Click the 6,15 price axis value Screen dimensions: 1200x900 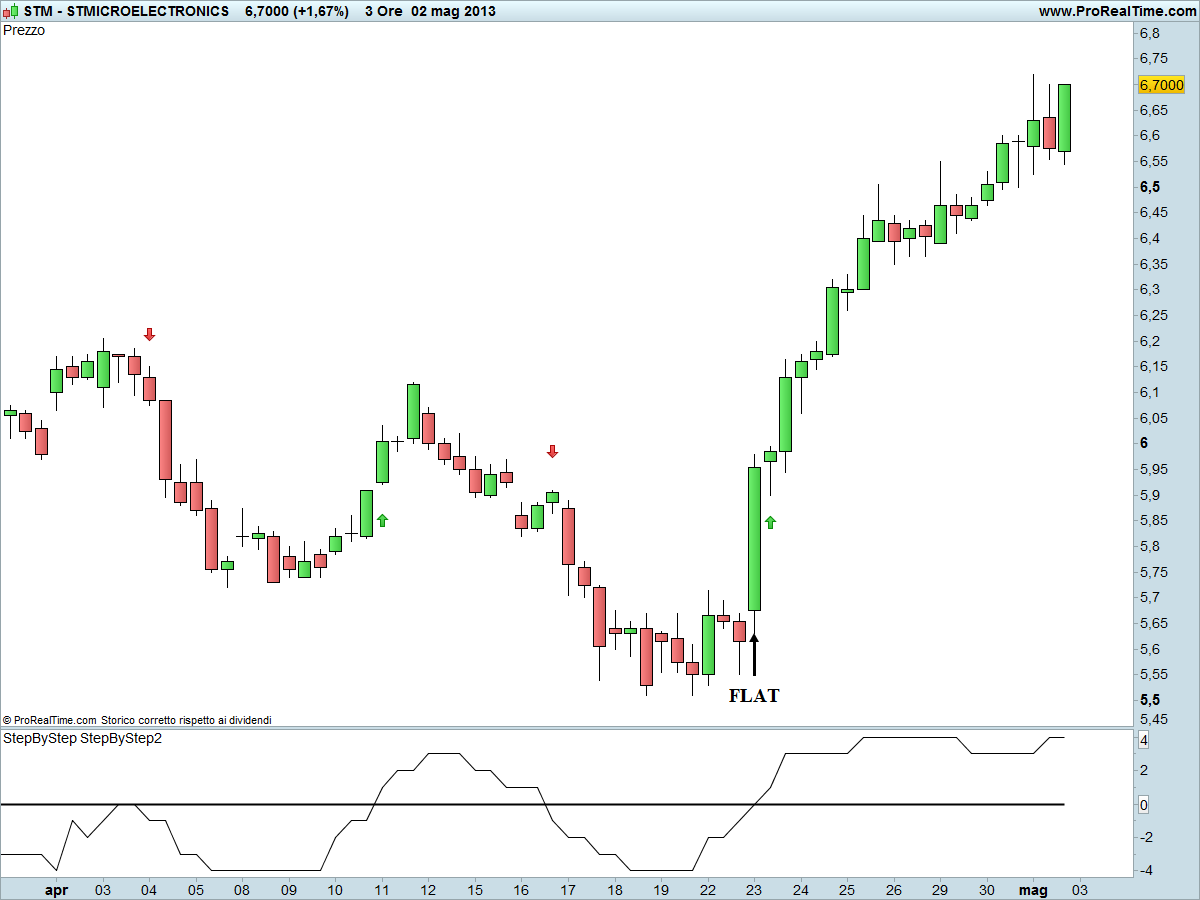coord(1153,366)
